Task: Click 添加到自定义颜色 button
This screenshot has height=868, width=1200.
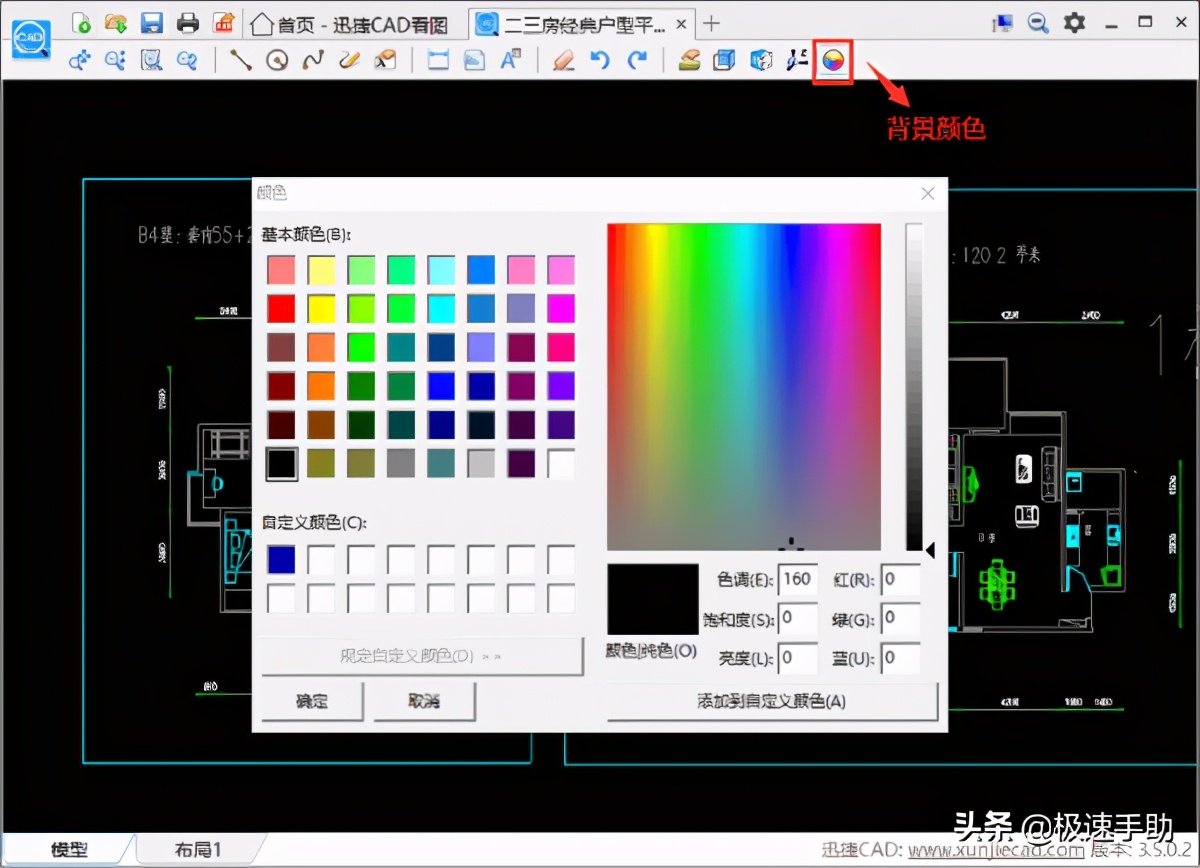Action: click(771, 701)
